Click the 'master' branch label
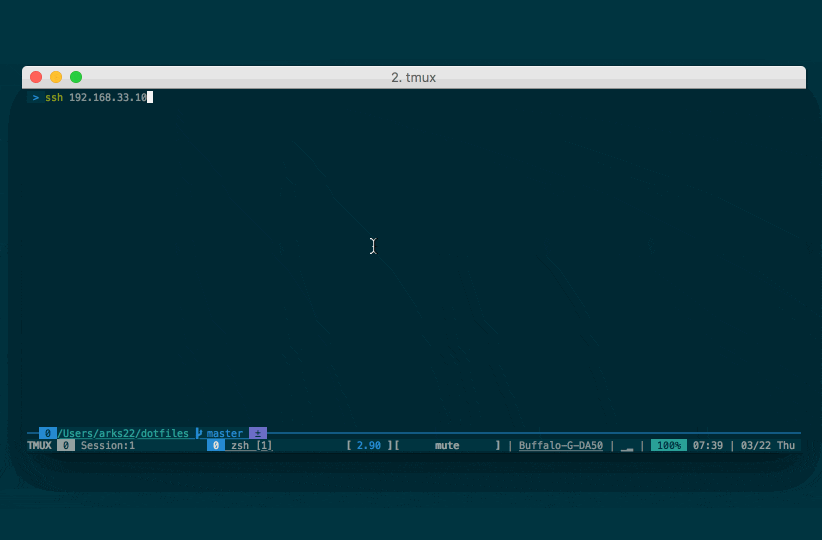822x540 pixels. coord(225,433)
